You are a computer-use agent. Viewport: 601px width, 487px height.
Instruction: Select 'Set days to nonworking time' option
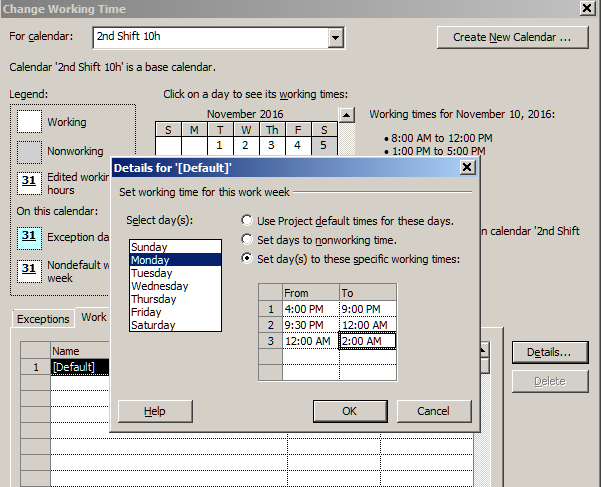pyautogui.click(x=247, y=239)
